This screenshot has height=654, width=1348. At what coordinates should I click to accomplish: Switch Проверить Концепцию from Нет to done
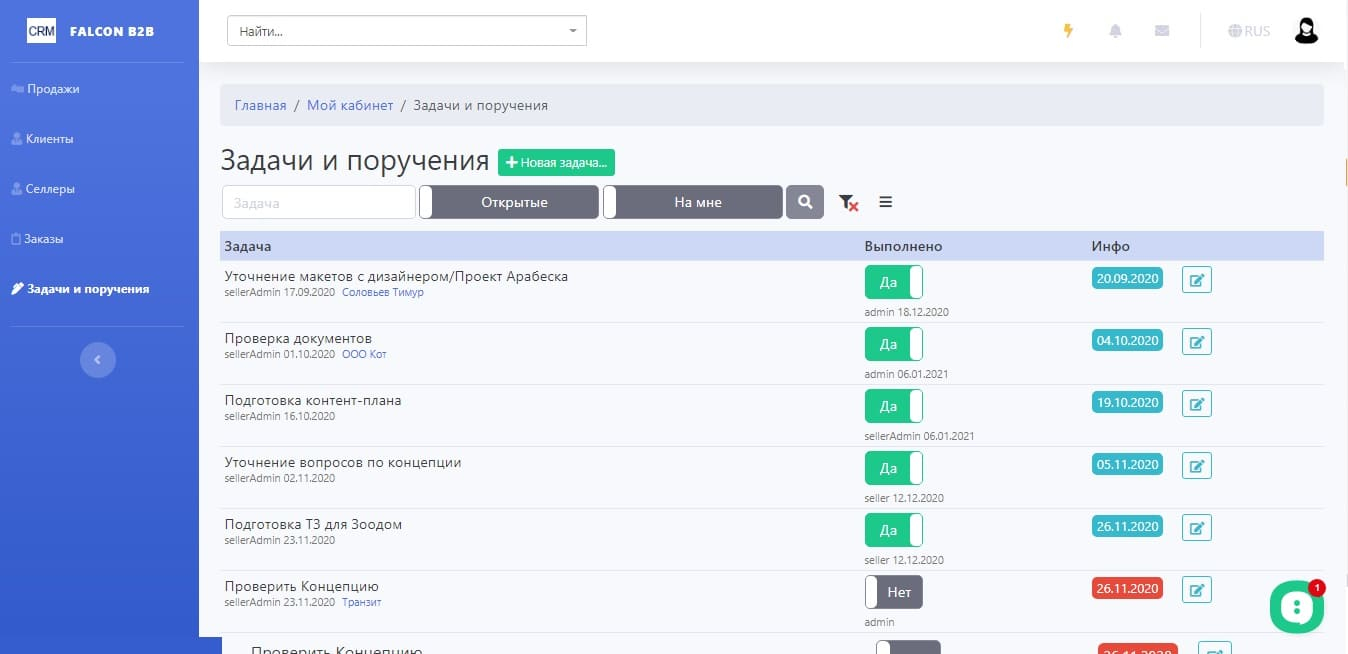pos(894,592)
